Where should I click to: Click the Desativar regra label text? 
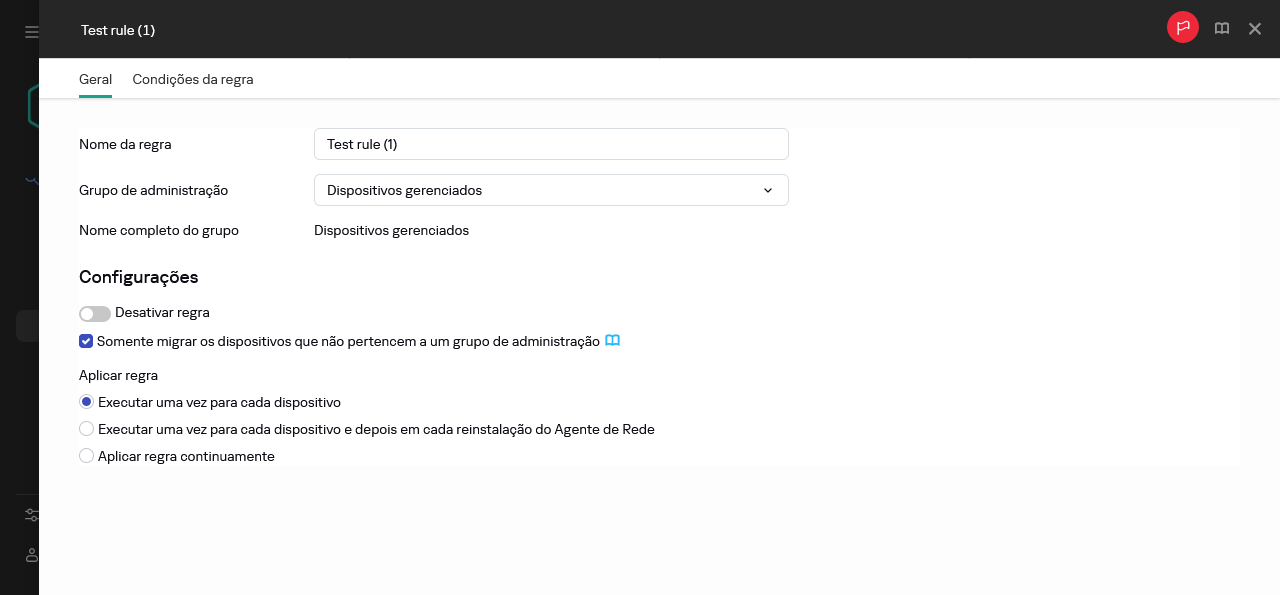tap(162, 312)
